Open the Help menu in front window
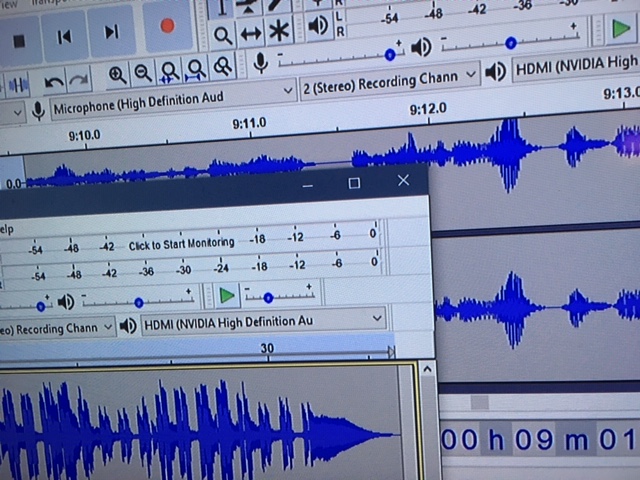This screenshot has width=640, height=480. coord(8,227)
